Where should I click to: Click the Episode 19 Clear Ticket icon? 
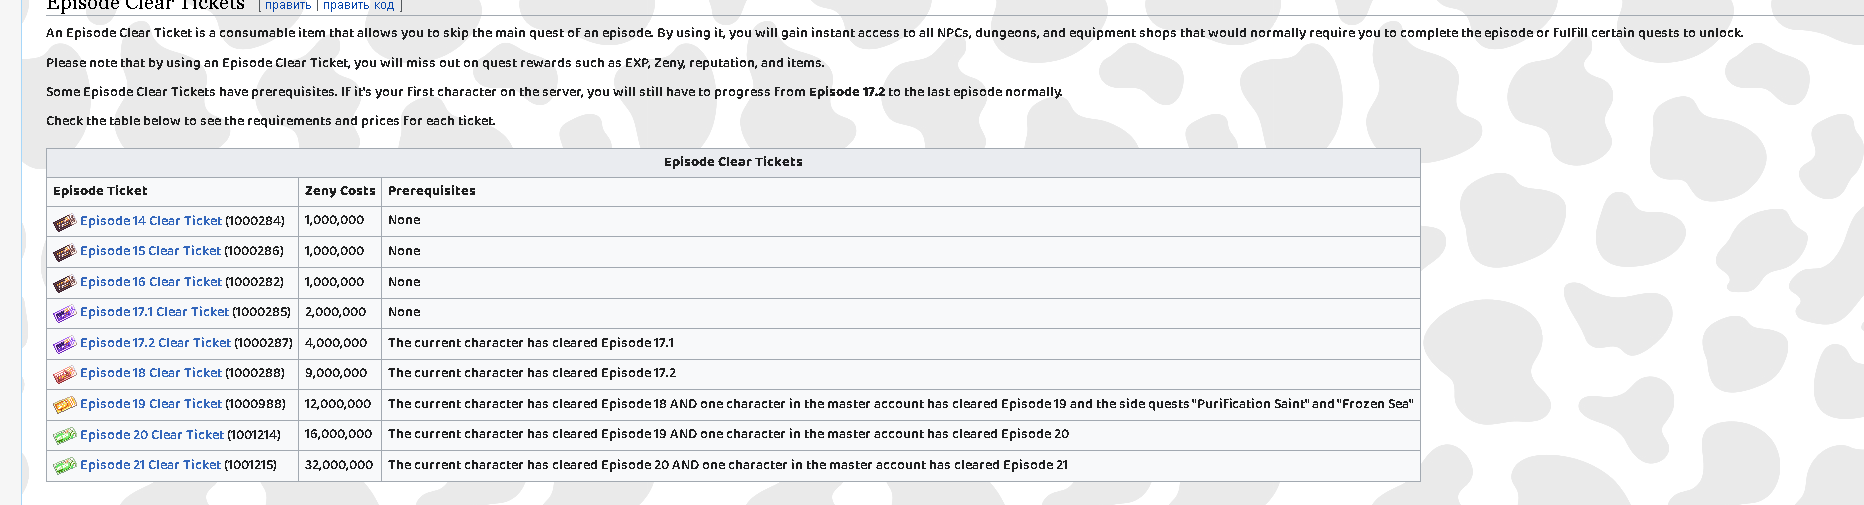[x=65, y=405]
